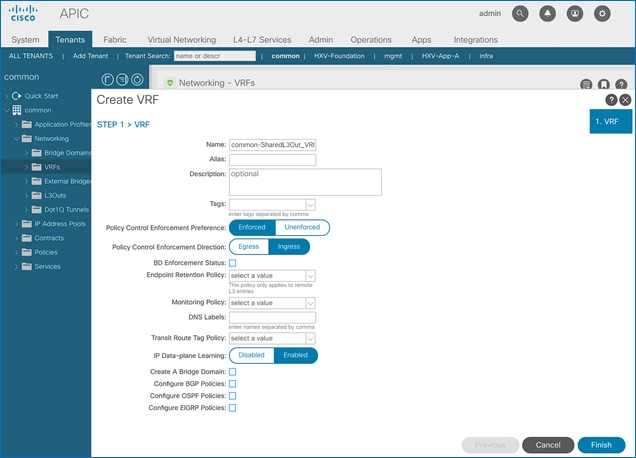Open the Tags dropdown
The height and width of the screenshot is (458, 636).
[310, 204]
